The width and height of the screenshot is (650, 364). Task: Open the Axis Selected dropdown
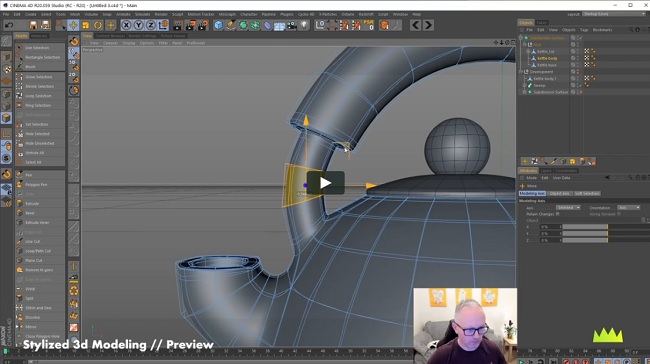568,207
